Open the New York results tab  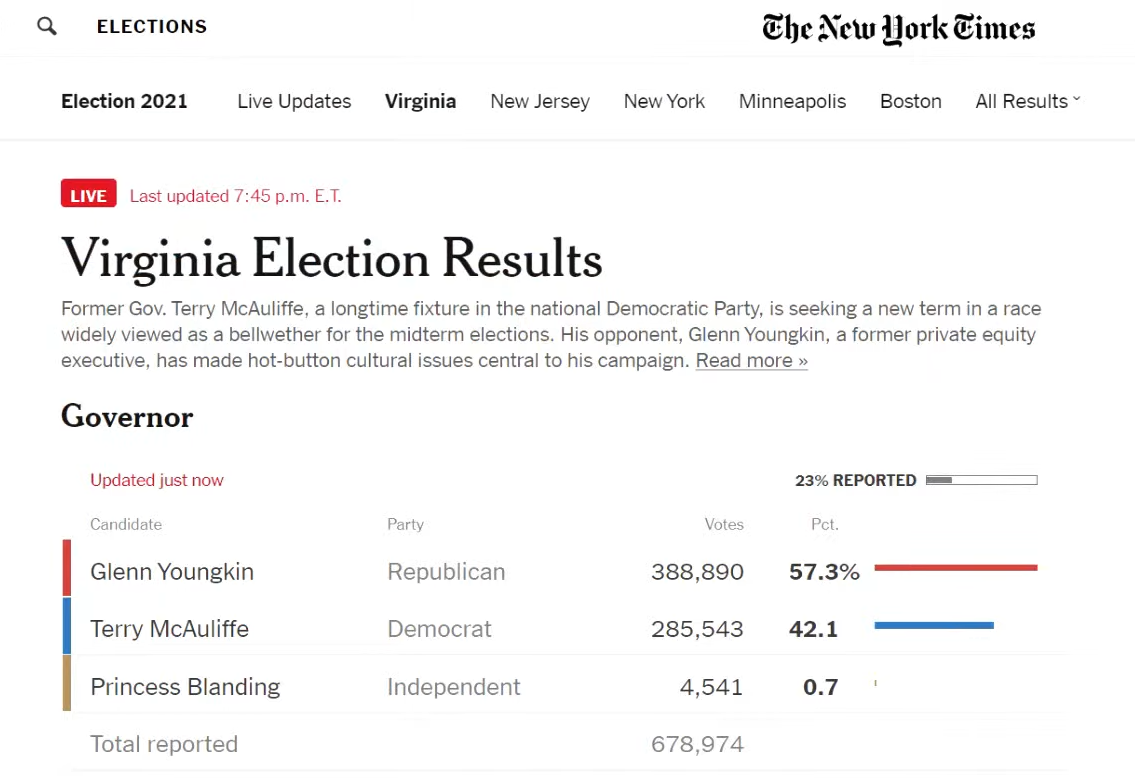pos(664,101)
